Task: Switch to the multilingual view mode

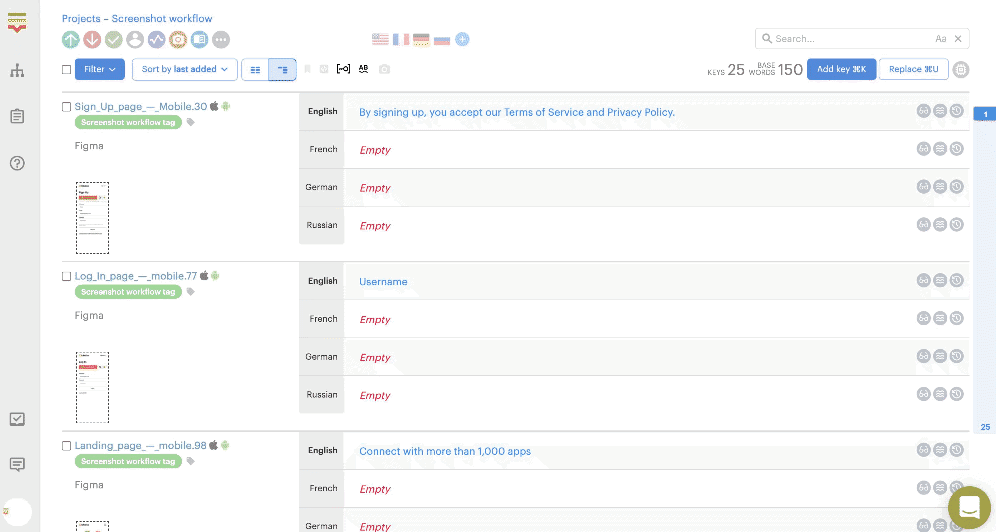Action: (283, 70)
